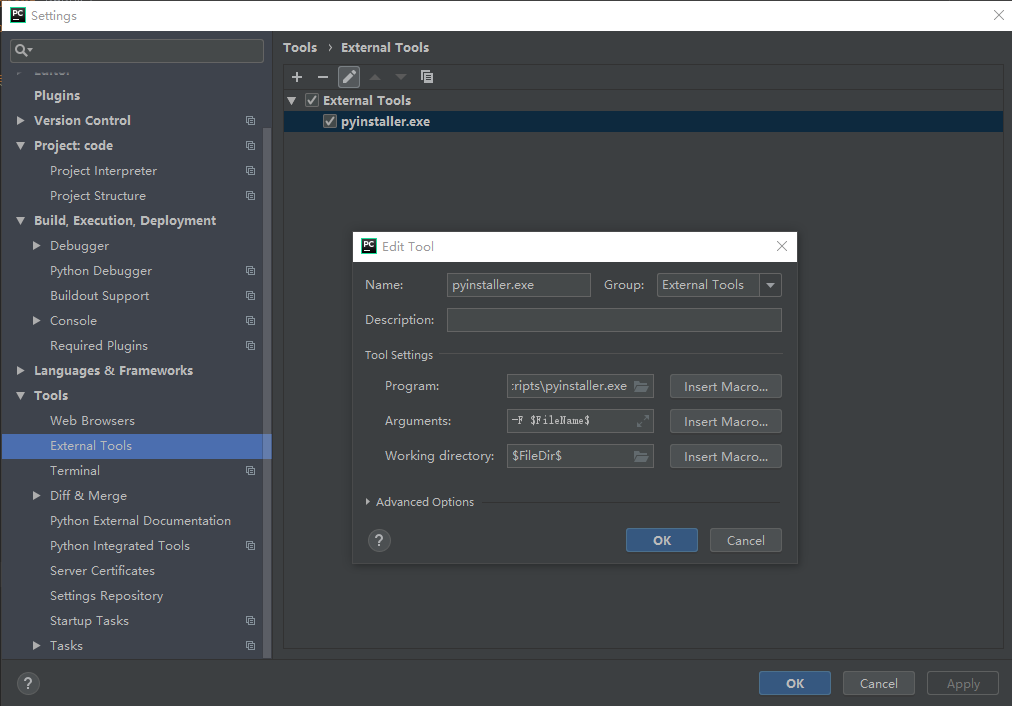
Task: Click project-level icon beside Console
Action: 250,321
